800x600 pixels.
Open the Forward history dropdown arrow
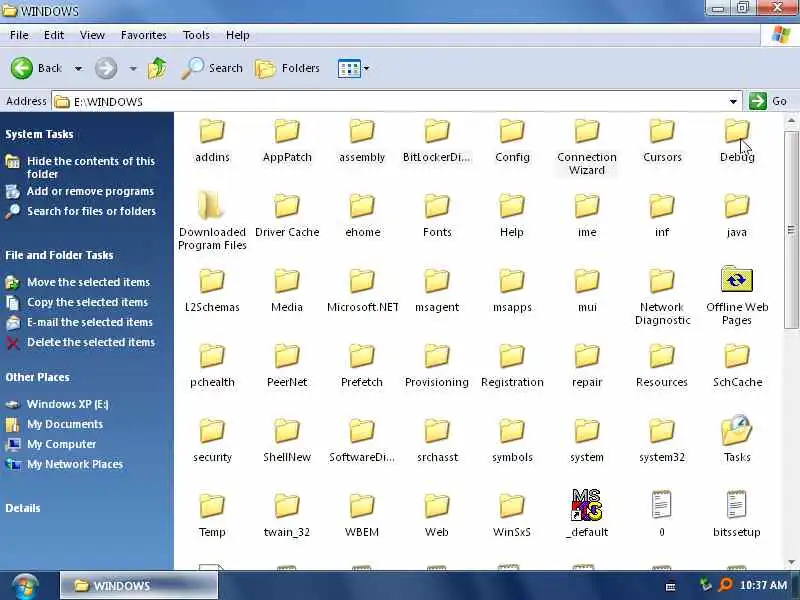tap(133, 68)
